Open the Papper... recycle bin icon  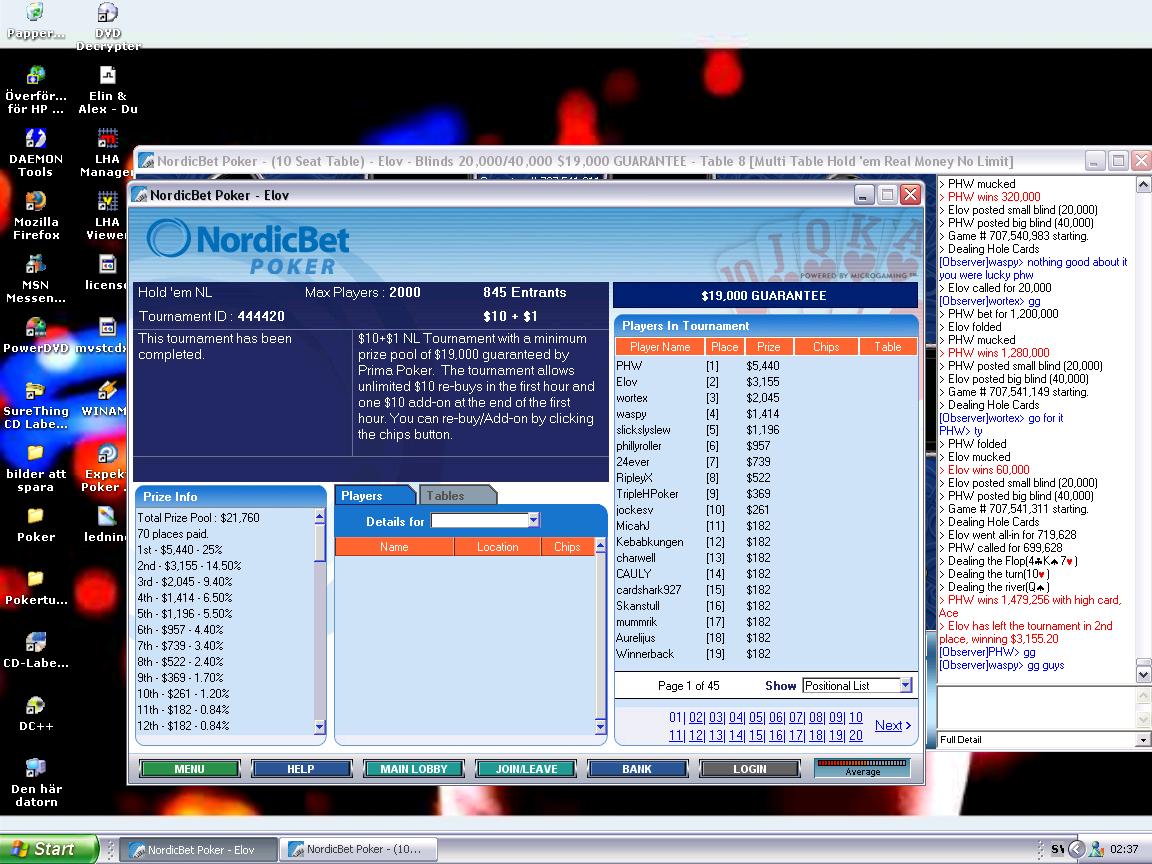tap(35, 21)
